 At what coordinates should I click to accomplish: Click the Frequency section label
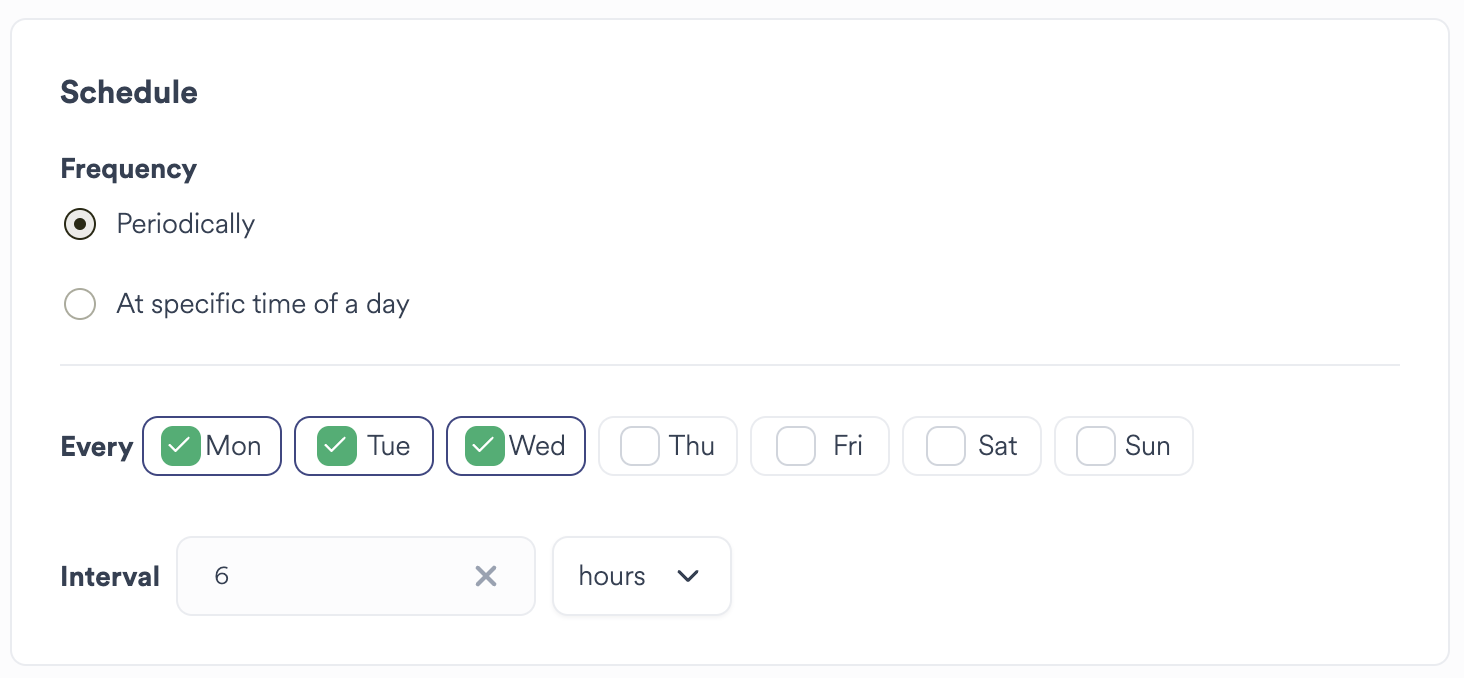128,168
